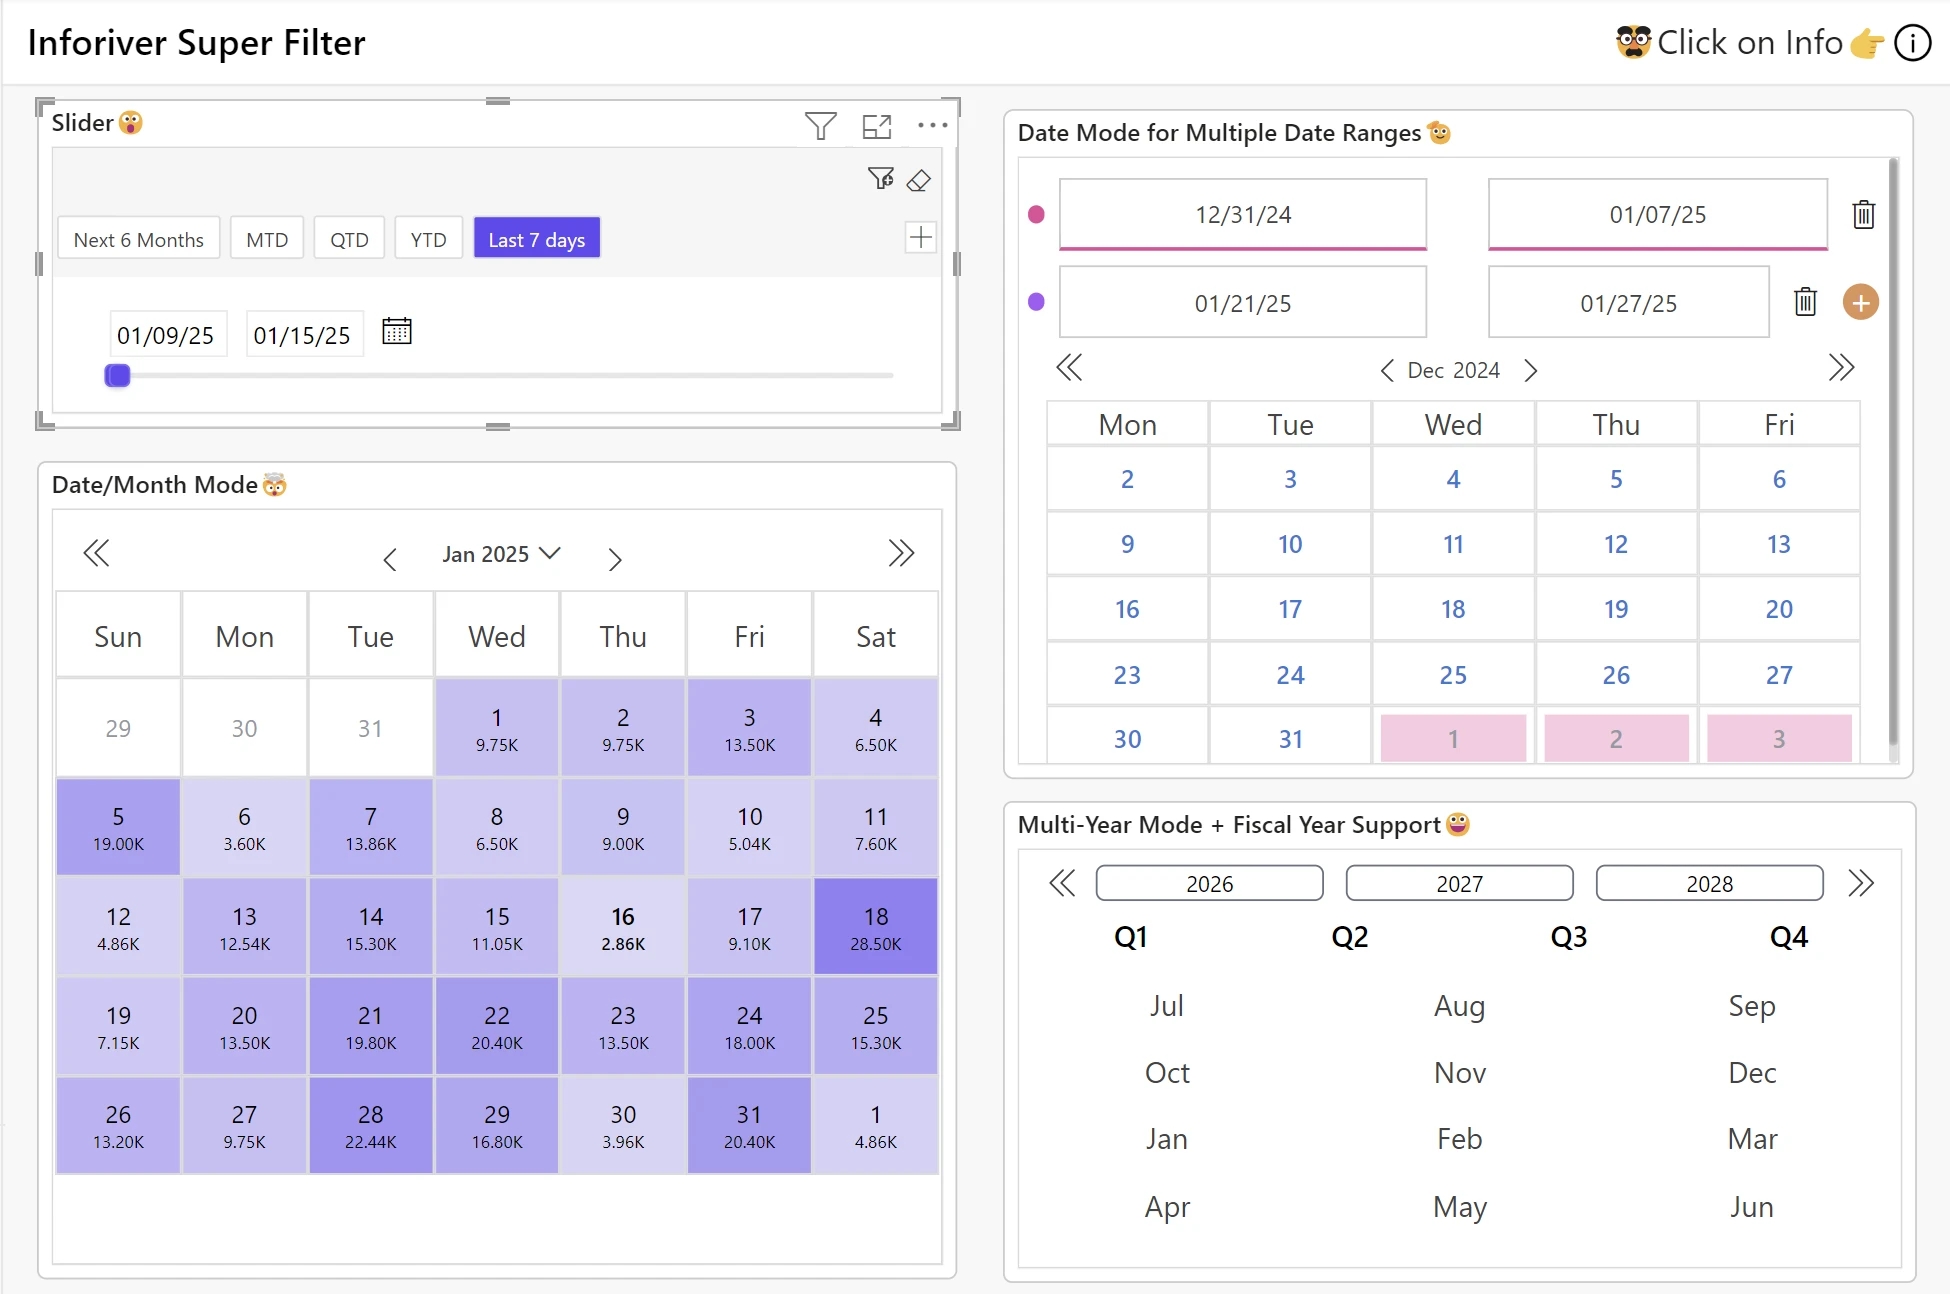Screen dimensions: 1950x1294
Task: Select QTD preset
Action: click(x=349, y=239)
